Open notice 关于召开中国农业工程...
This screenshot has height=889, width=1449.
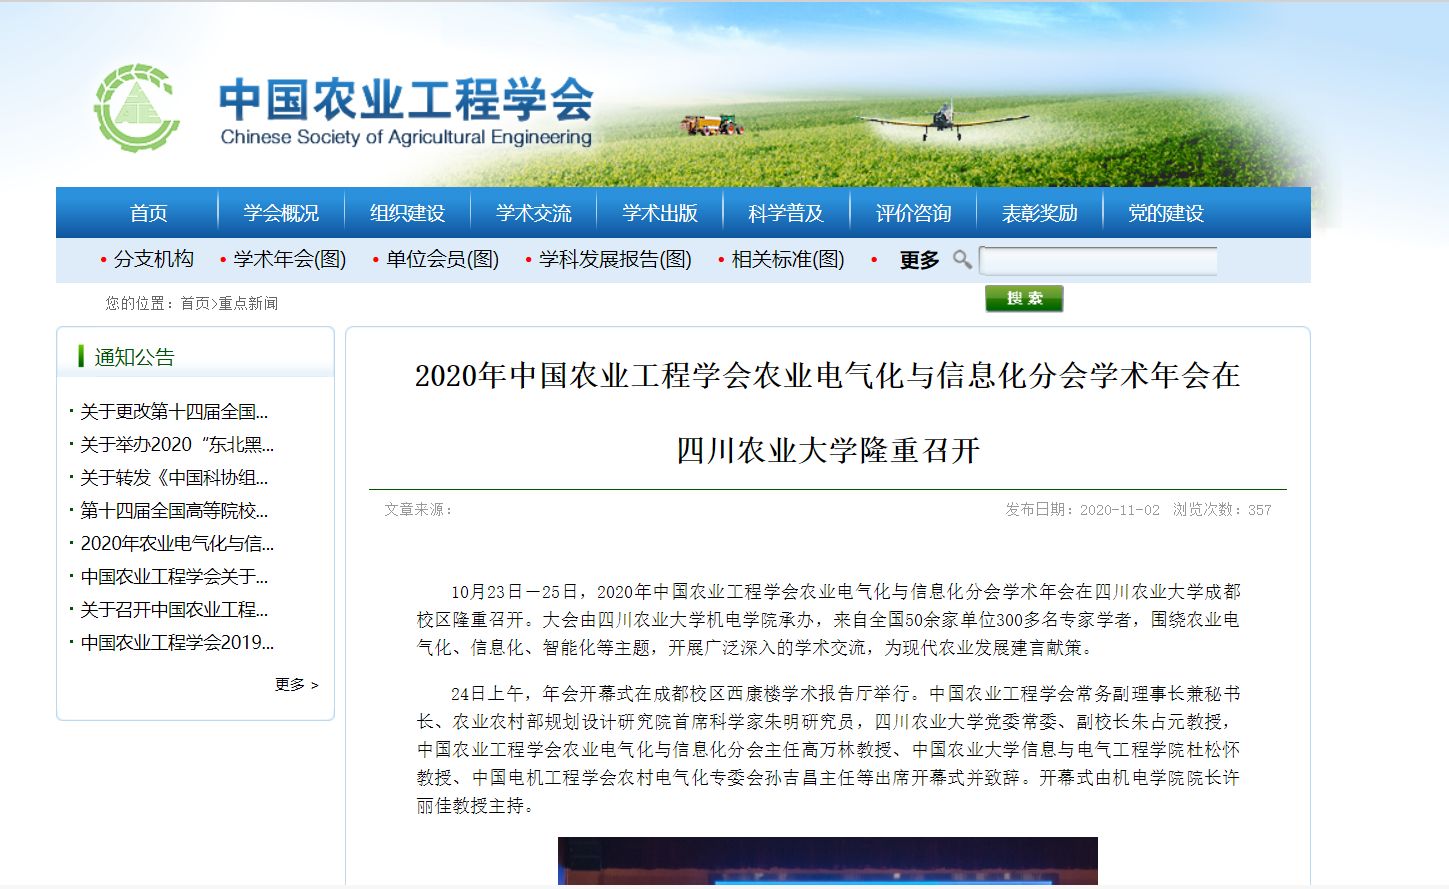174,609
